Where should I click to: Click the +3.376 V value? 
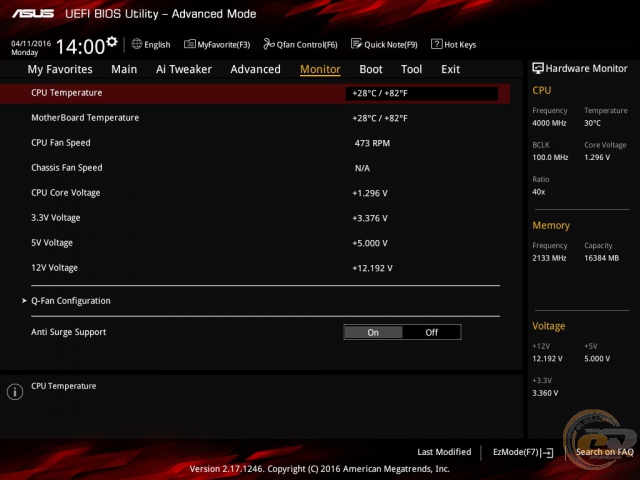tap(370, 218)
